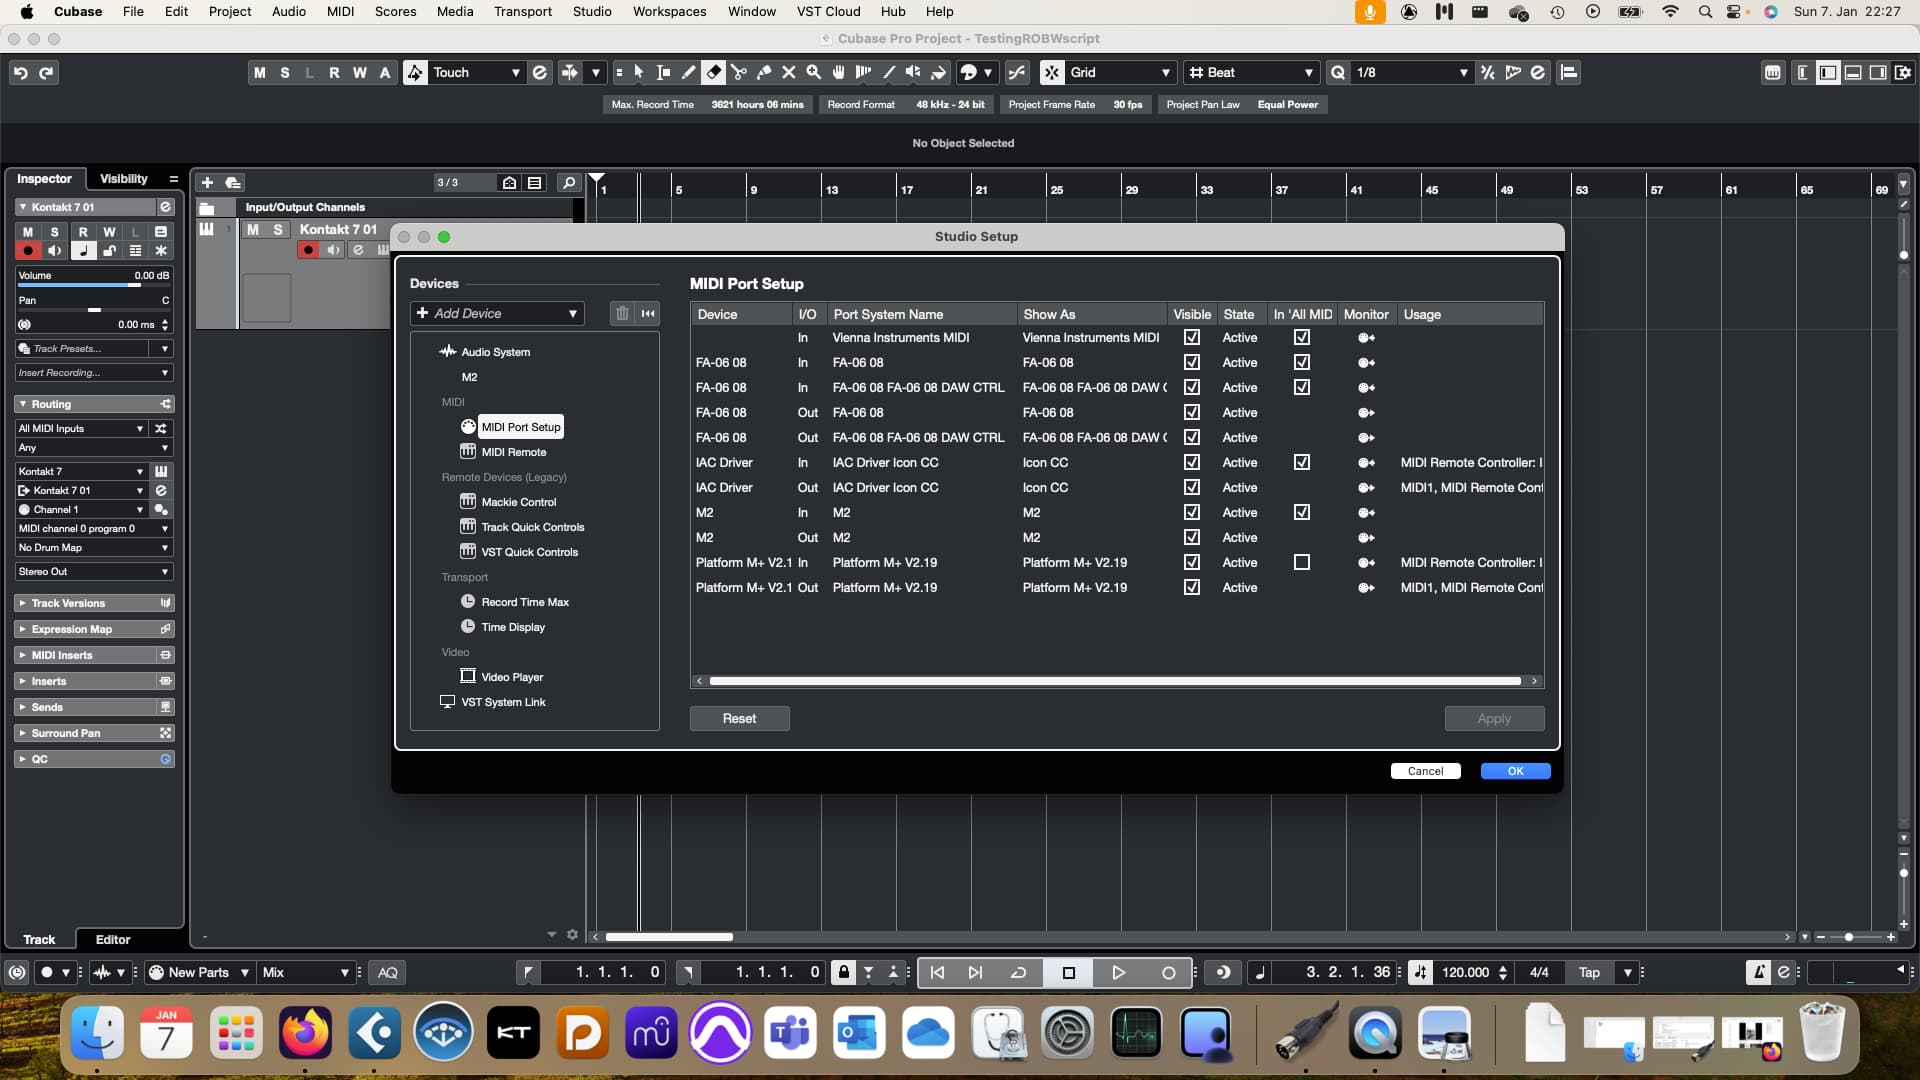Click the Reset button in Studio Setup
Image resolution: width=1920 pixels, height=1080 pixels.
(x=739, y=718)
